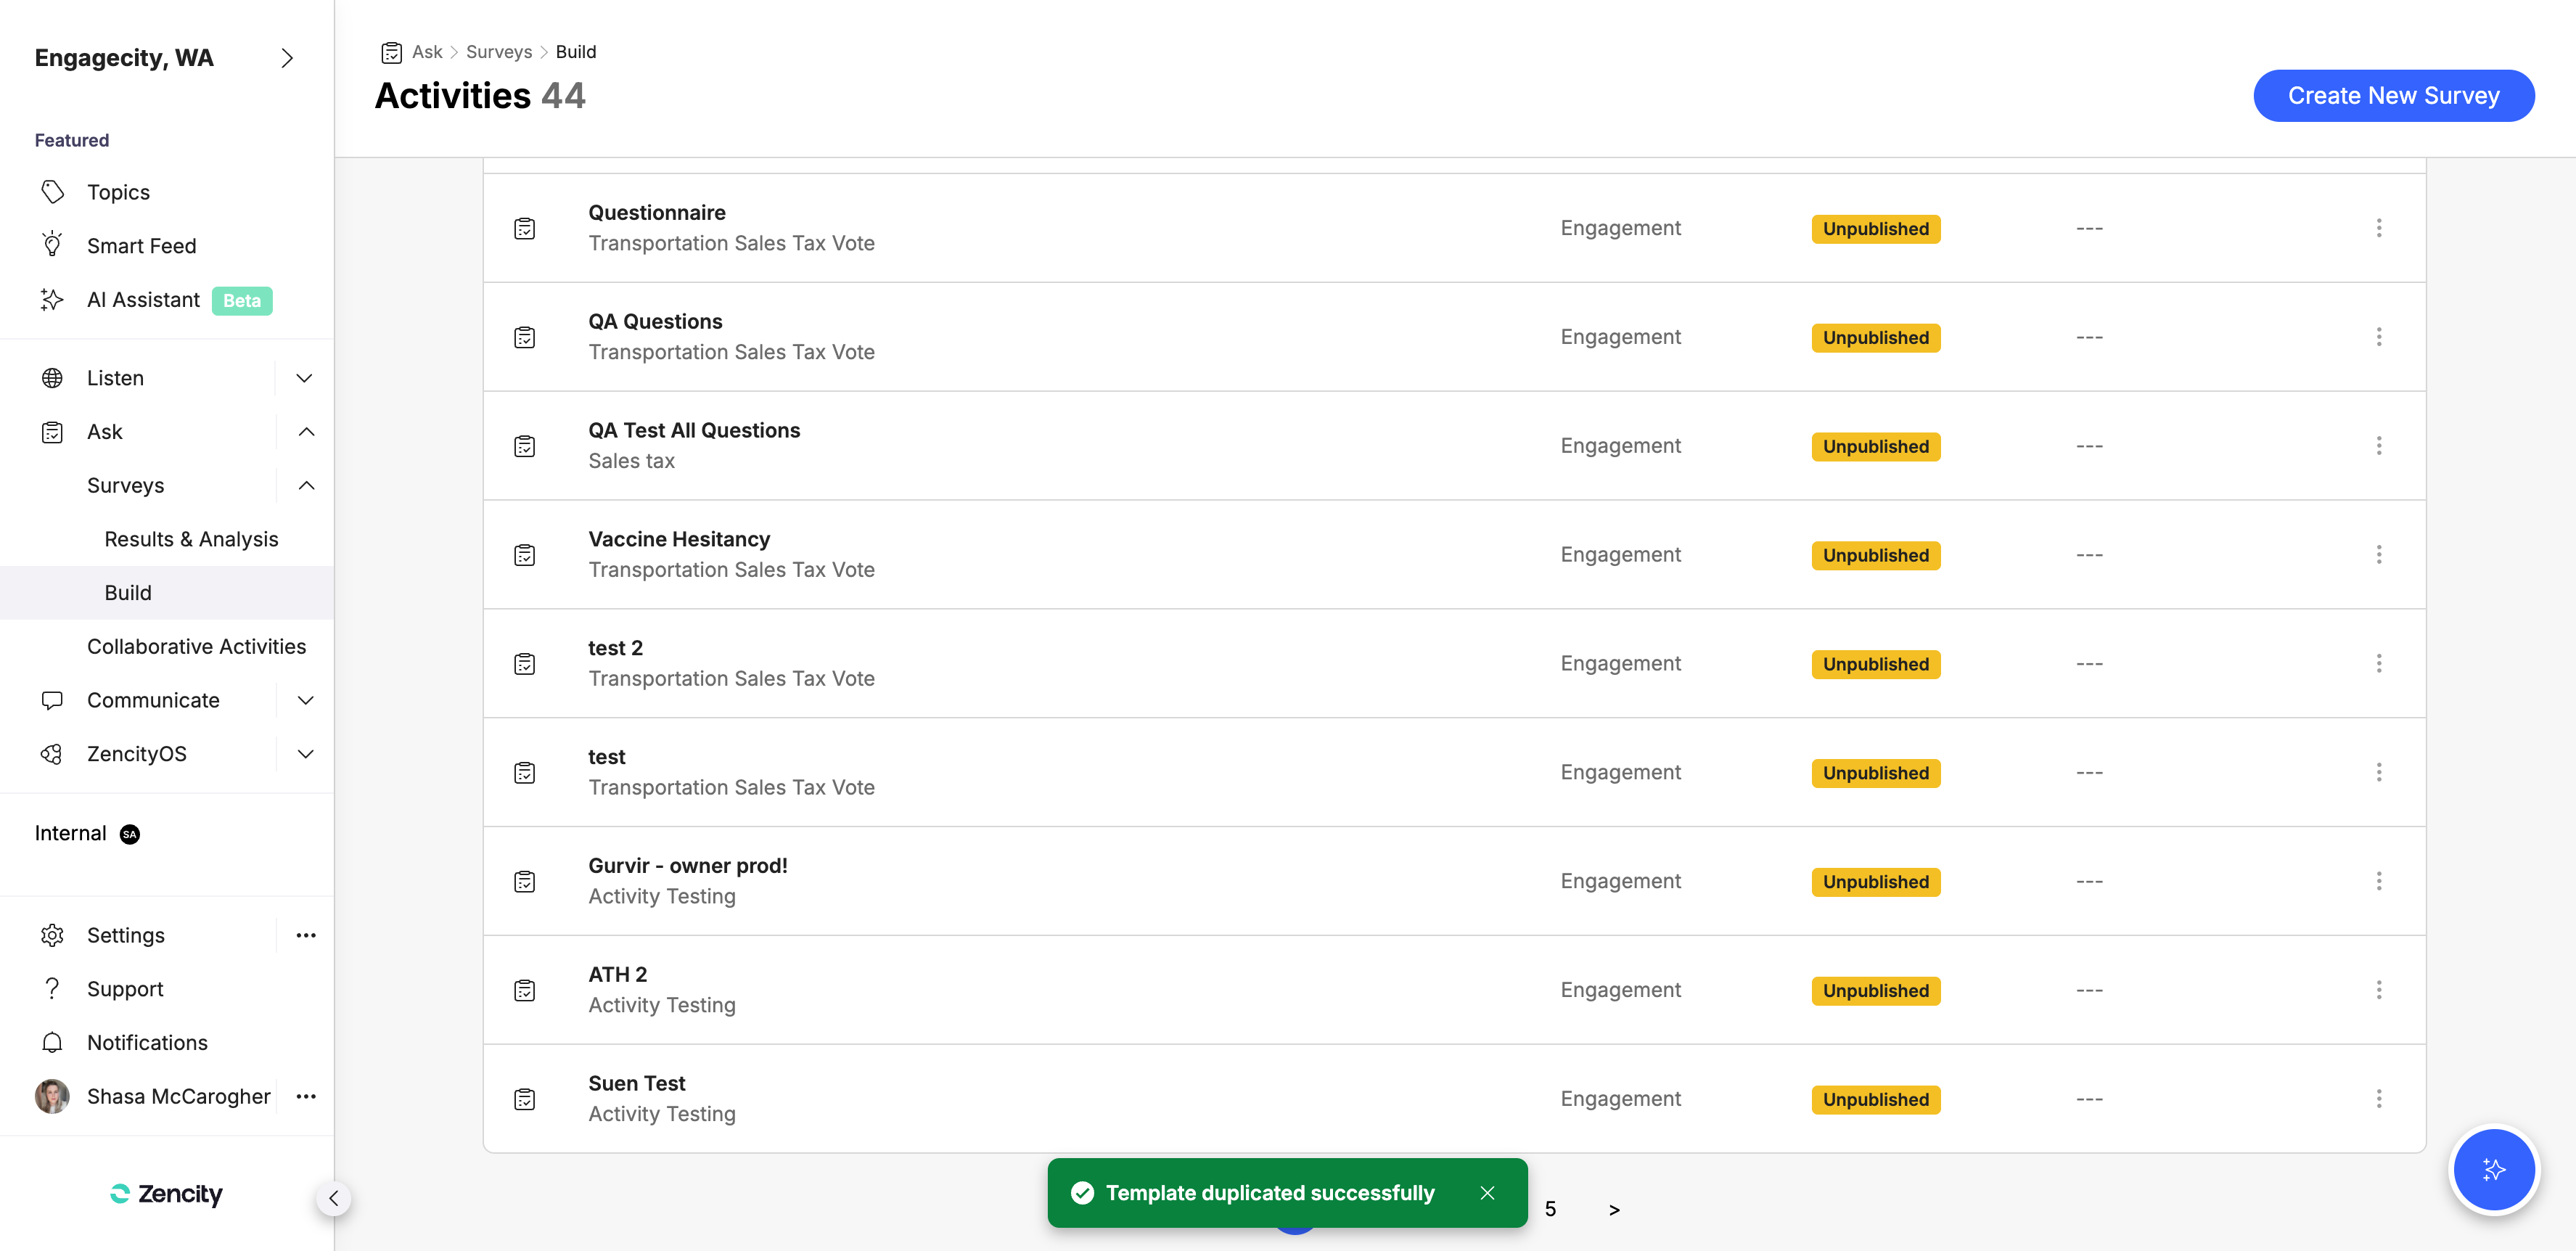This screenshot has height=1251, width=2576.
Task: Expand the Communicate section chevron
Action: click(306, 700)
